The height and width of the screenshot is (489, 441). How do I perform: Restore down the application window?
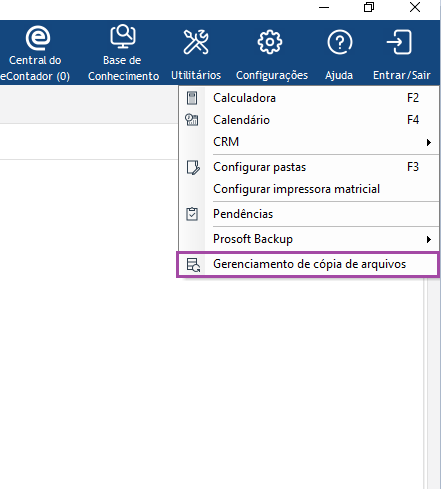[x=369, y=7]
